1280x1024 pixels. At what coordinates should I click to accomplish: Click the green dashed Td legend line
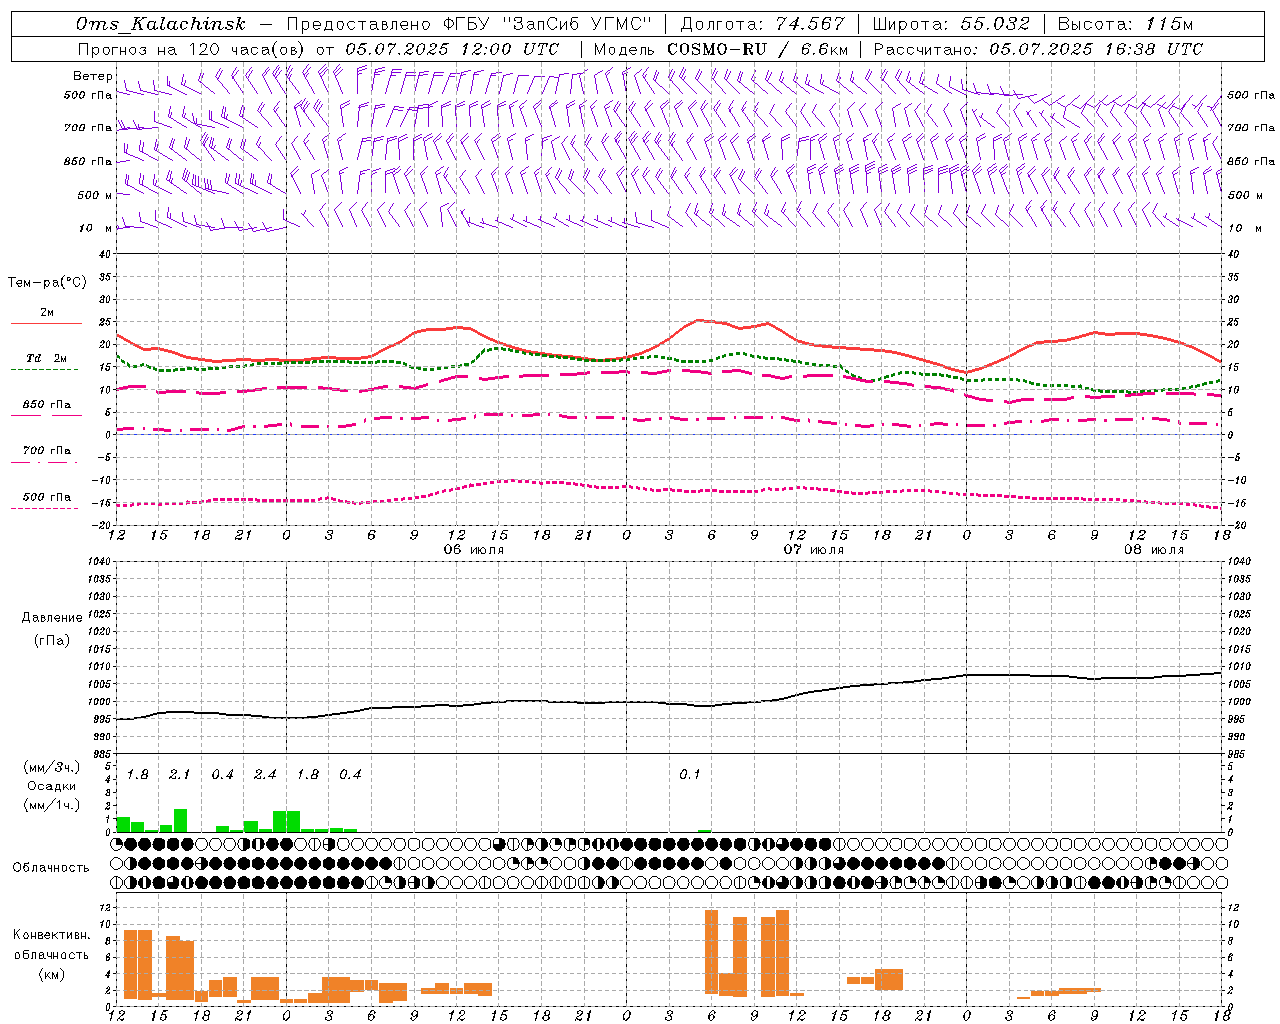(x=45, y=369)
